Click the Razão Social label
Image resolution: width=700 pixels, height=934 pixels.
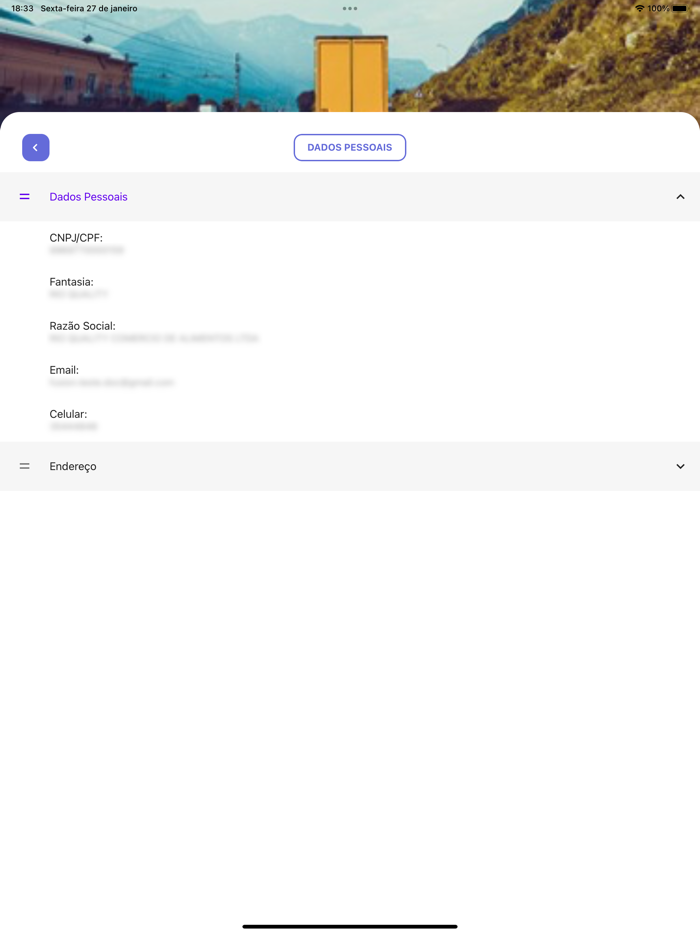82,326
